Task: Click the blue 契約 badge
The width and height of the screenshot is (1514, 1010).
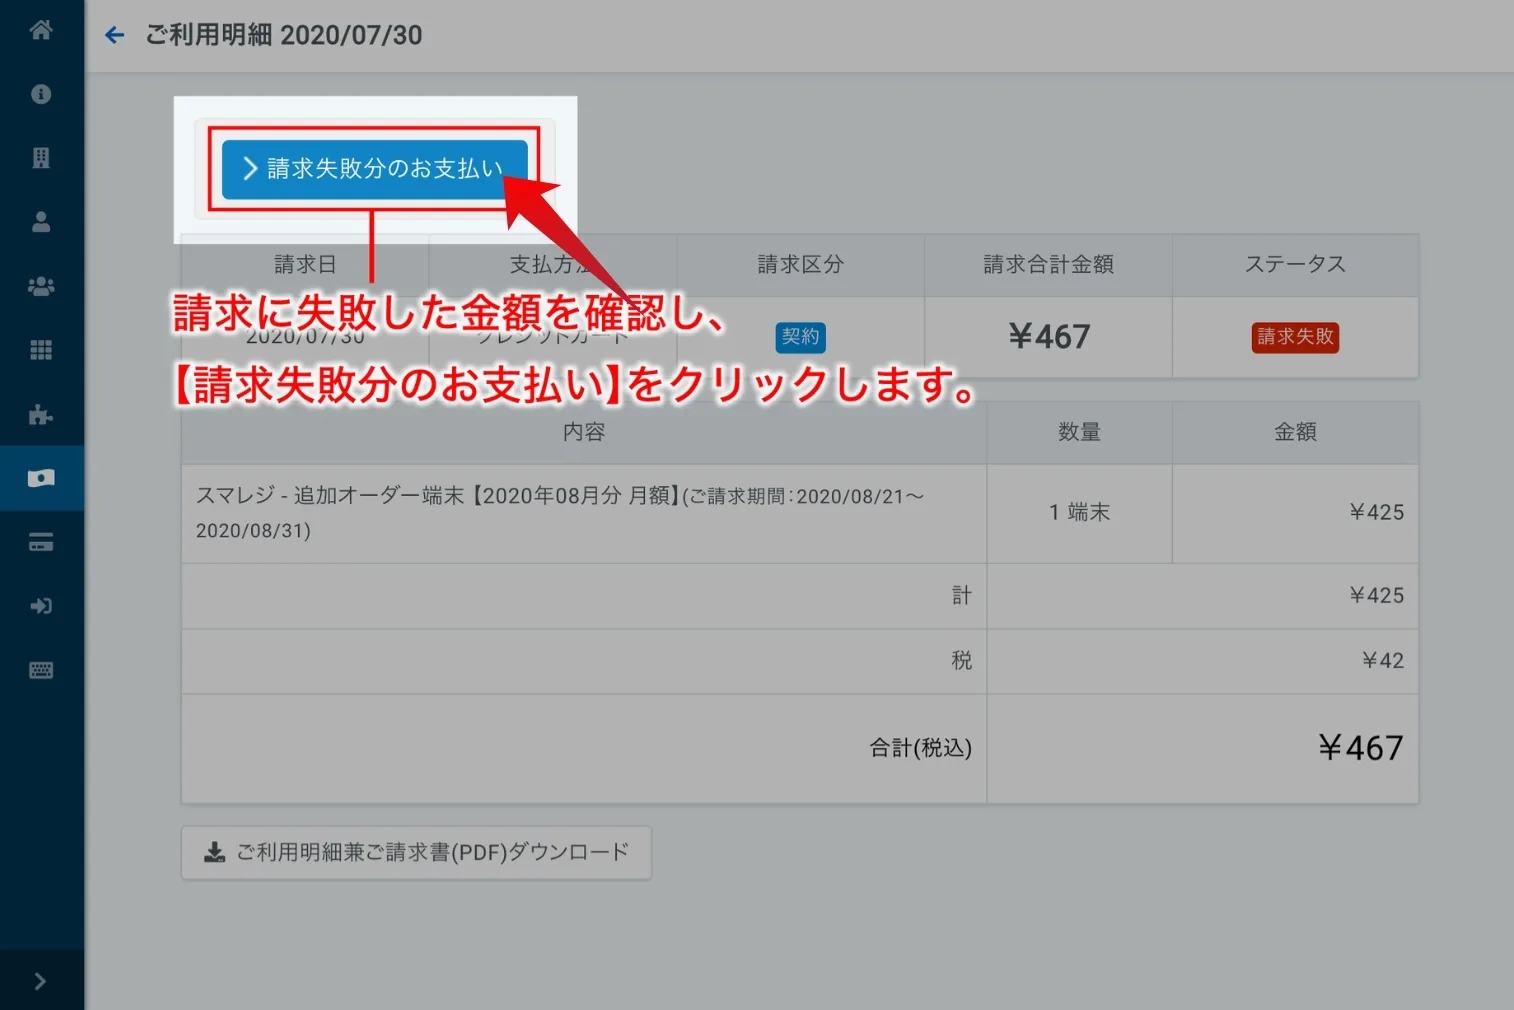Action: tap(800, 337)
